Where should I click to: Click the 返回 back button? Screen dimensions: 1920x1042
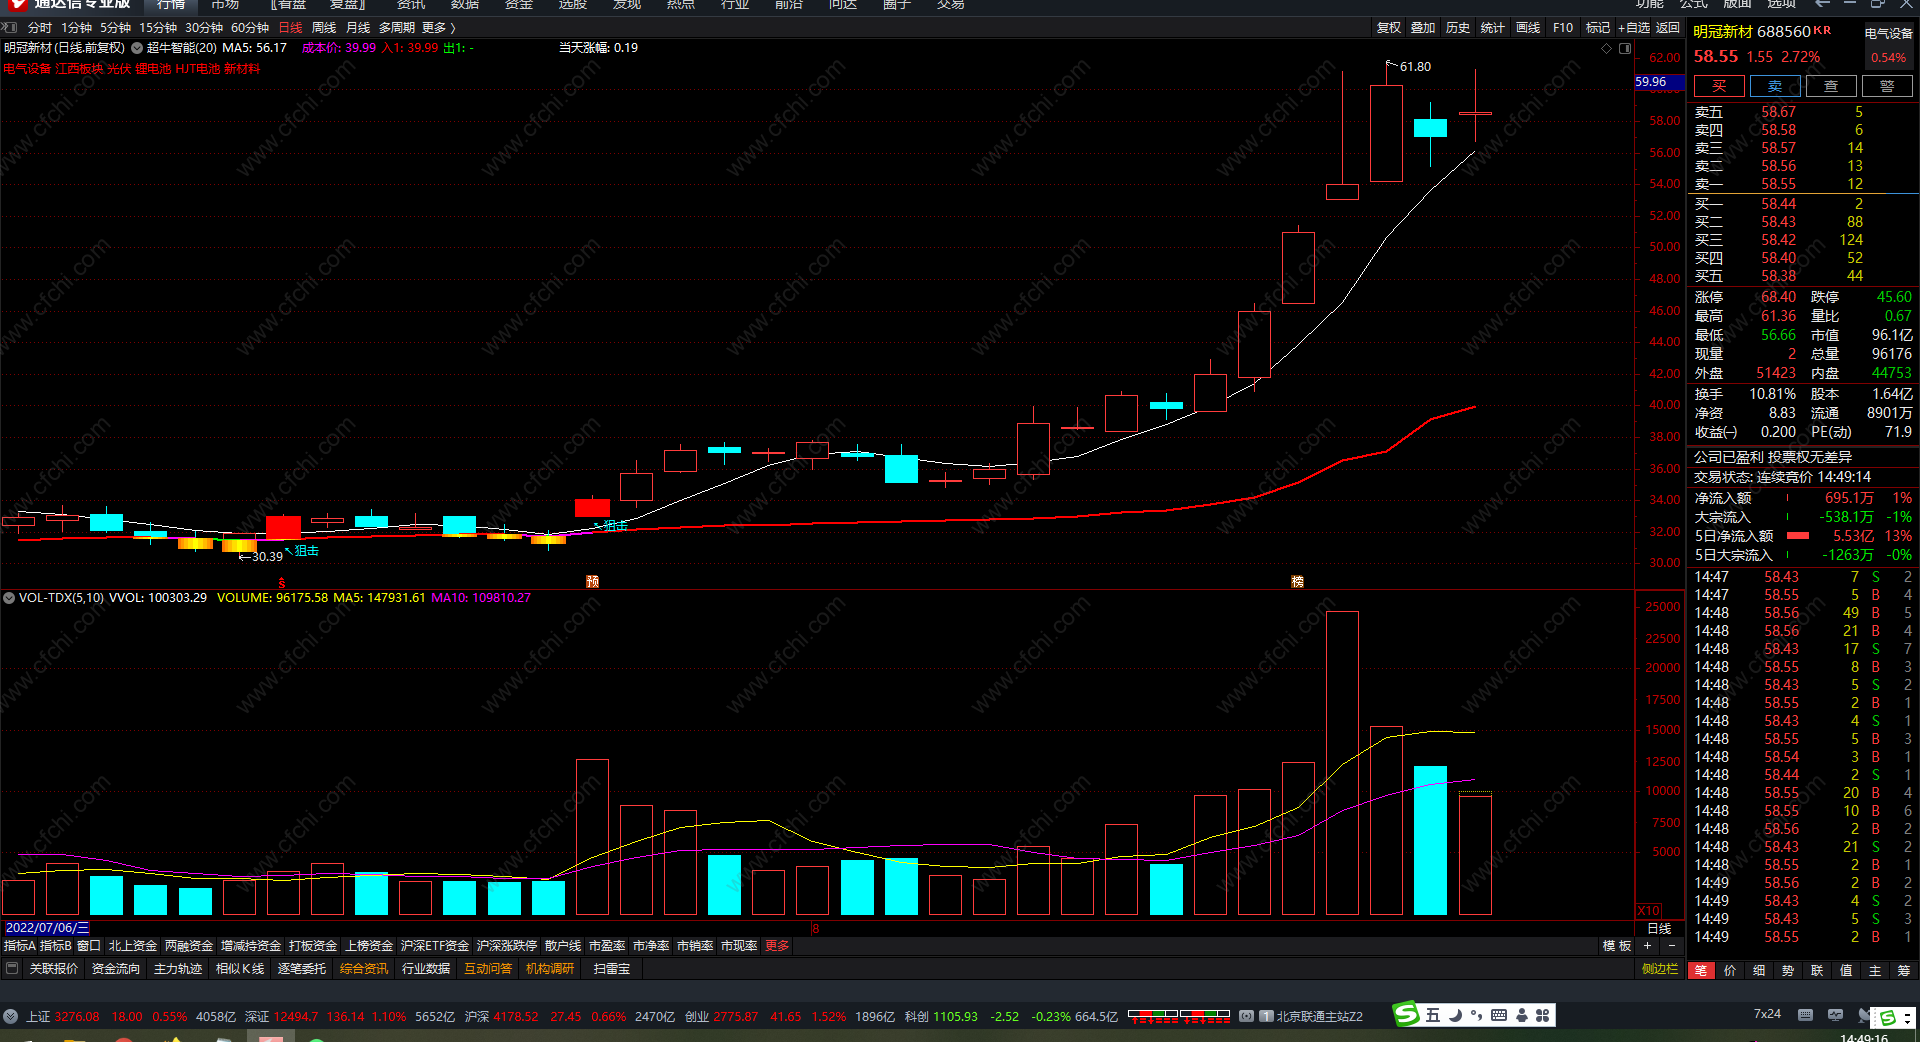click(1668, 28)
